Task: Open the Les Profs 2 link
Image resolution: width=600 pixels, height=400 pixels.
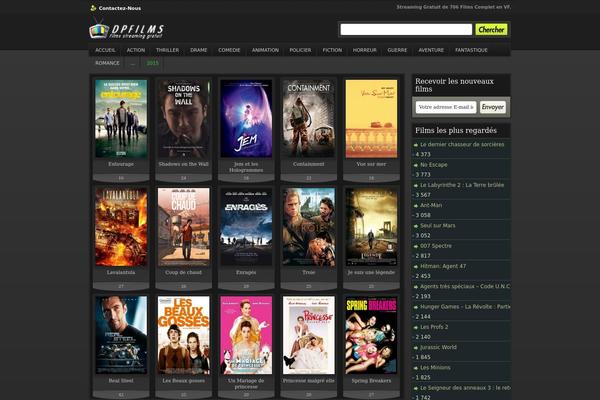Action: pyautogui.click(x=434, y=327)
